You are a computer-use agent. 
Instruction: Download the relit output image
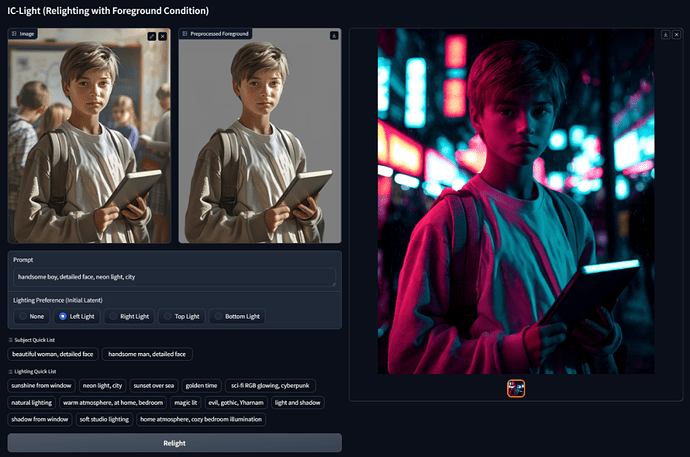tap(665, 34)
